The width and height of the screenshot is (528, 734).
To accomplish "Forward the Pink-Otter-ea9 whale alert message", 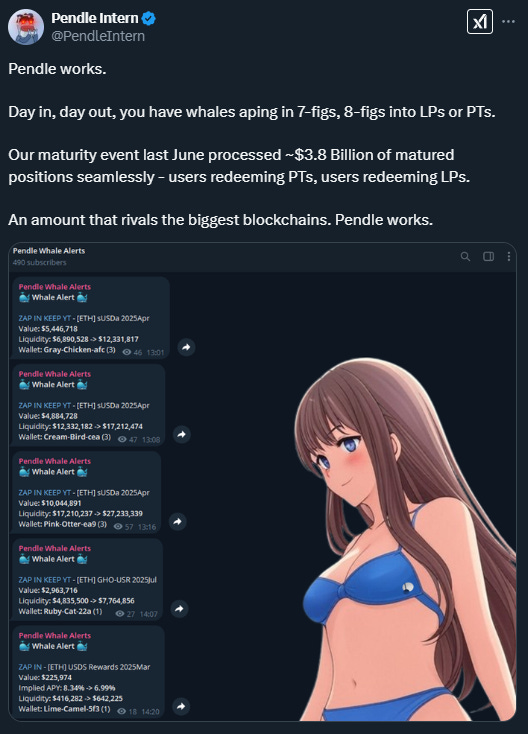I will click(x=178, y=521).
